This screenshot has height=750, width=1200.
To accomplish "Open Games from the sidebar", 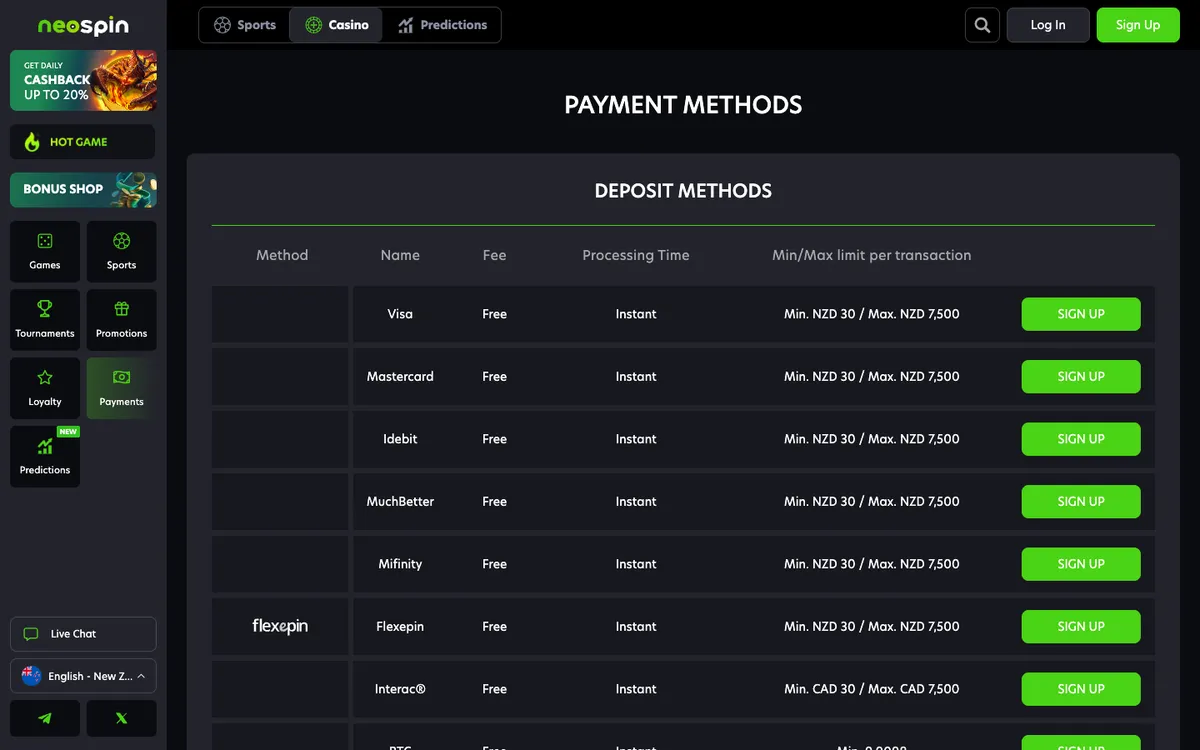I will coord(45,251).
